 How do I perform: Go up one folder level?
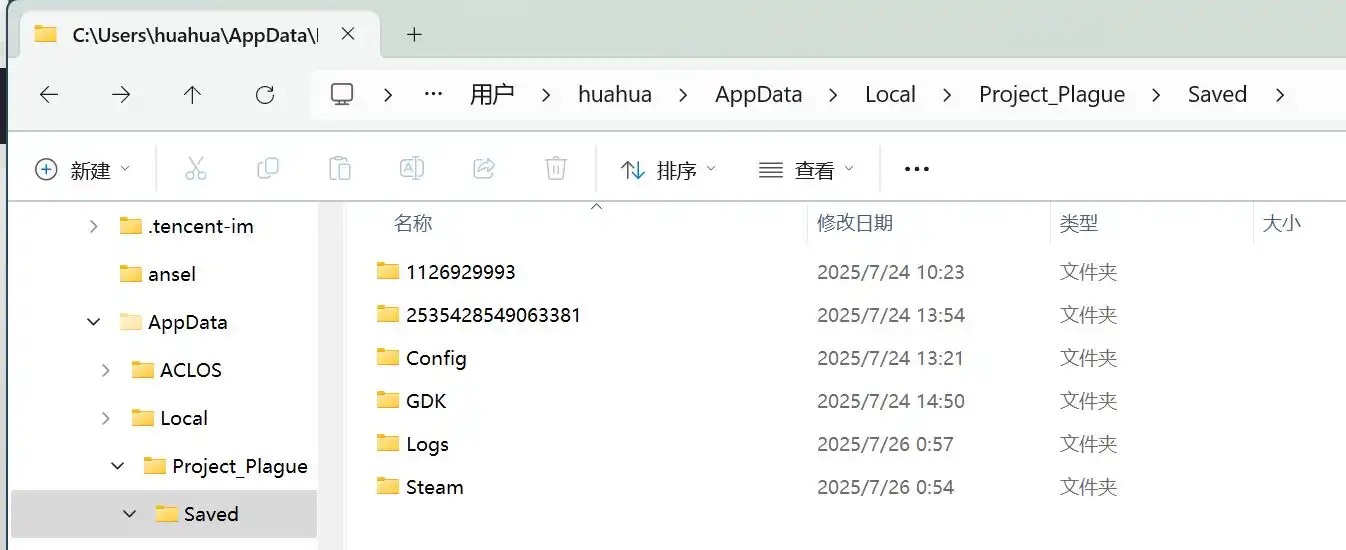(x=193, y=95)
